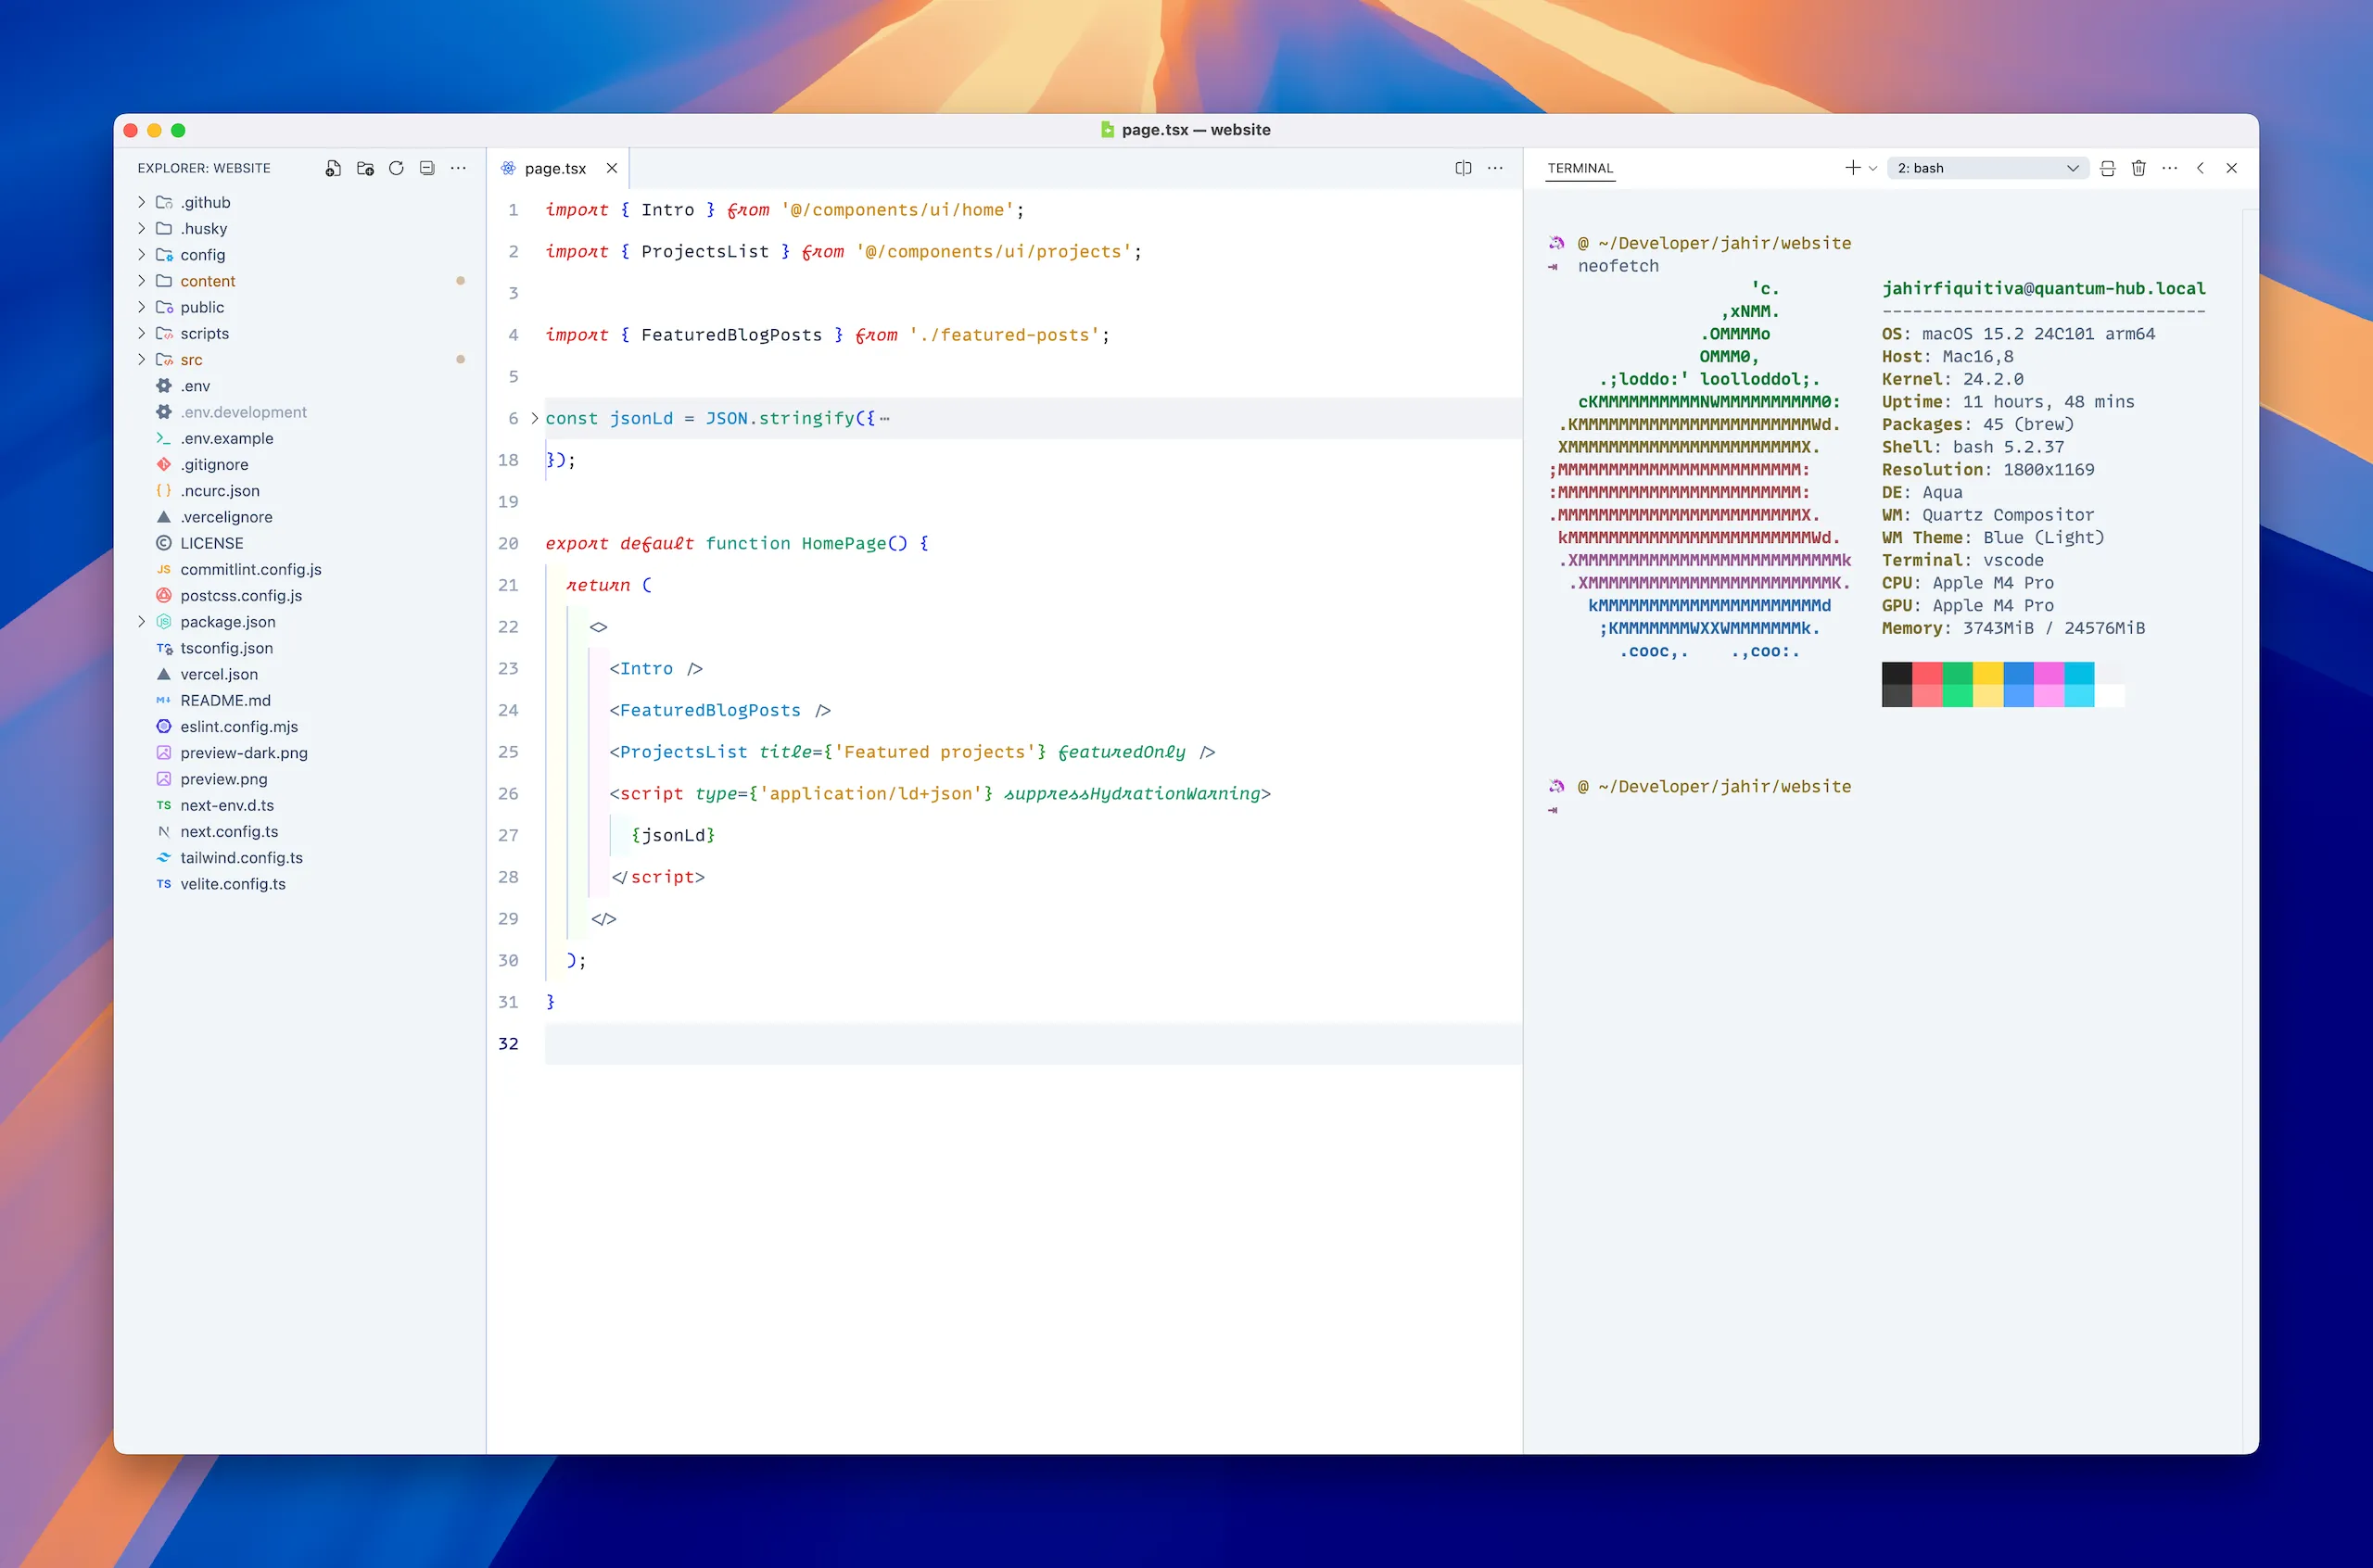
Task: Click the preview-dark.png image icon
Action: click(164, 752)
